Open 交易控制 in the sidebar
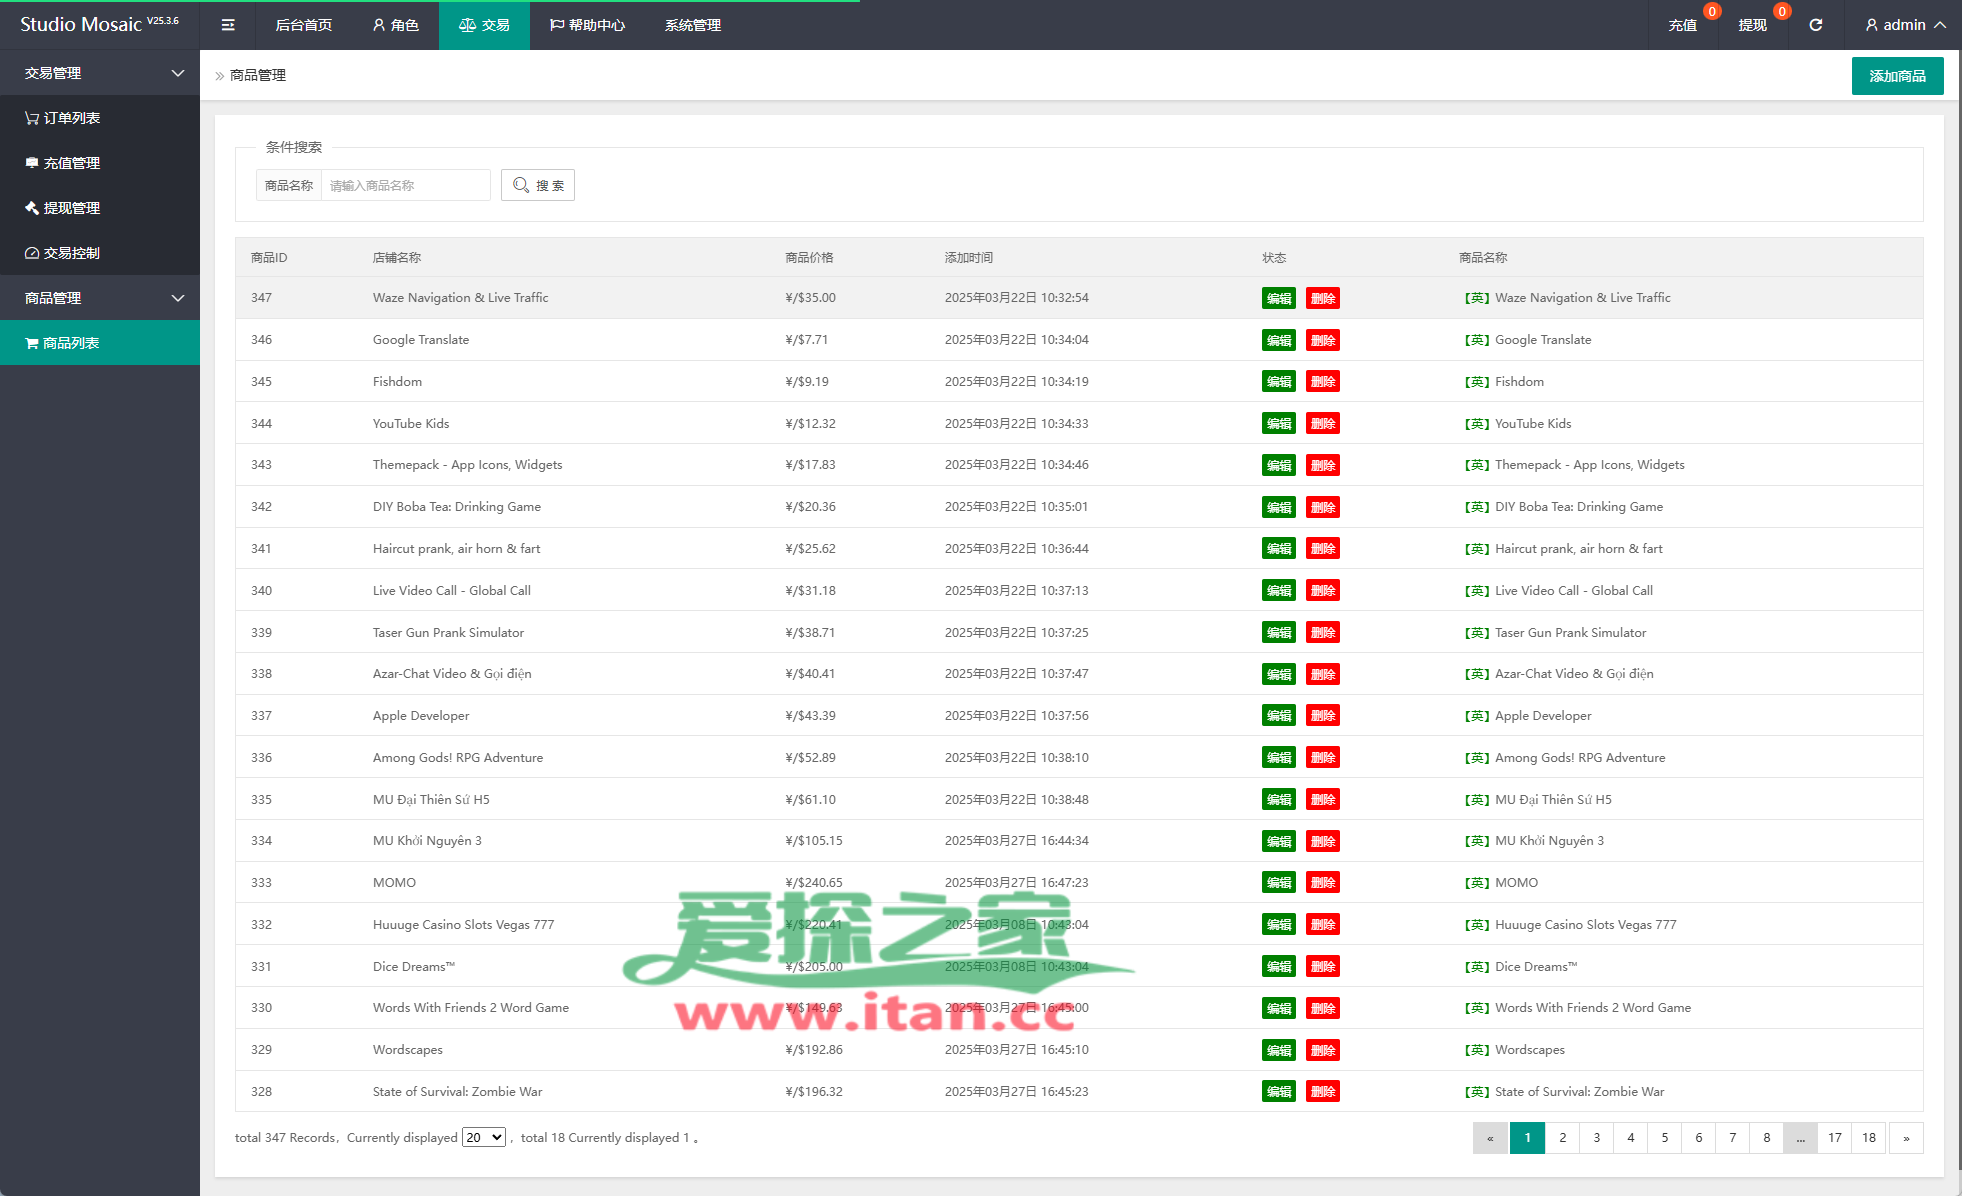 (100, 253)
